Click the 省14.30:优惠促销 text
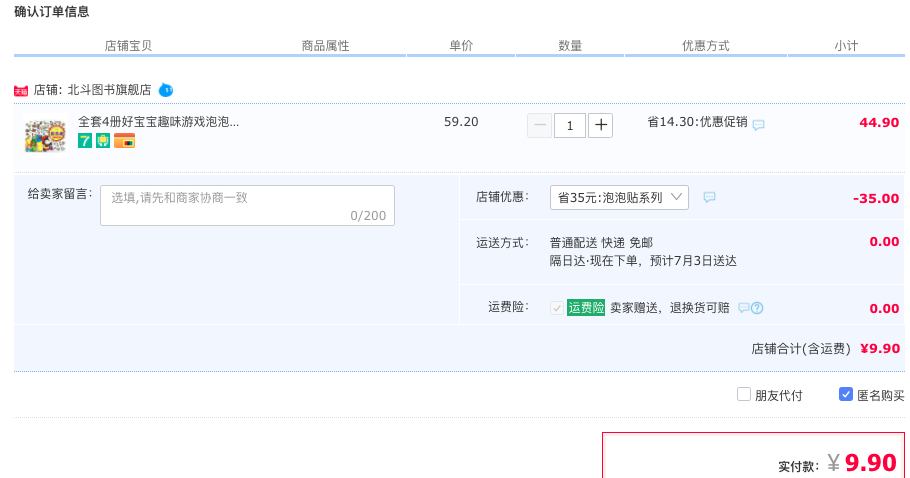Screen dimensions: 910x478 pyautogui.click(x=698, y=122)
